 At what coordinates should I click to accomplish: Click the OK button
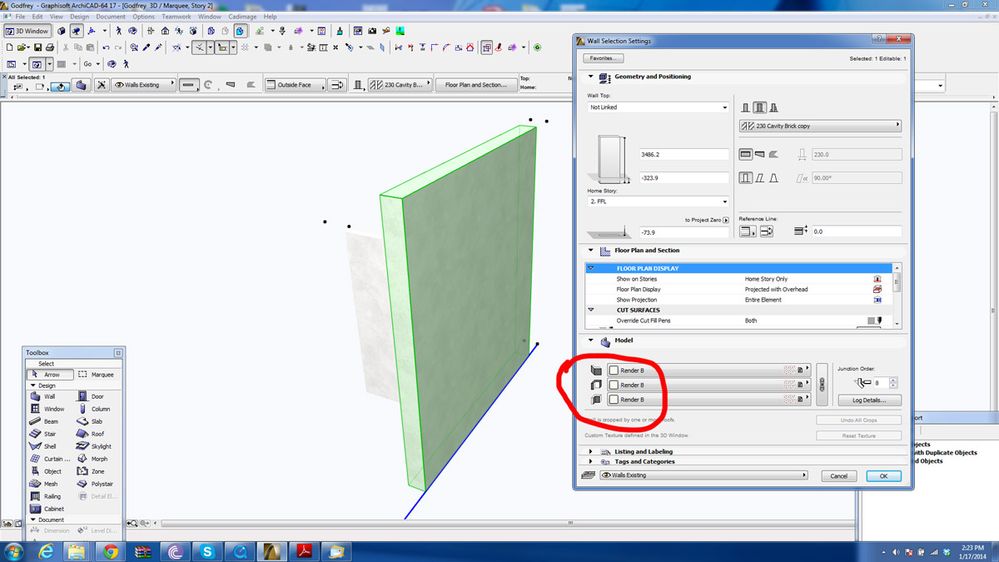coord(883,476)
